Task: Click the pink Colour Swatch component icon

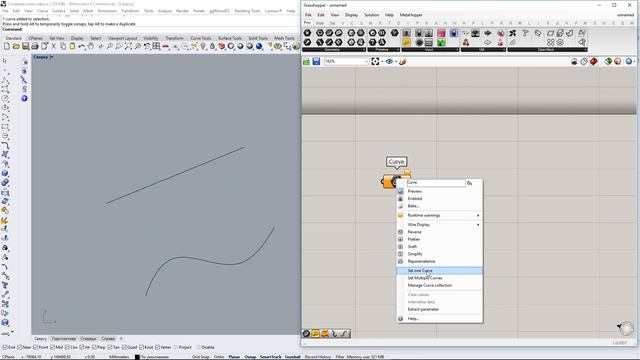Action: (x=441, y=33)
